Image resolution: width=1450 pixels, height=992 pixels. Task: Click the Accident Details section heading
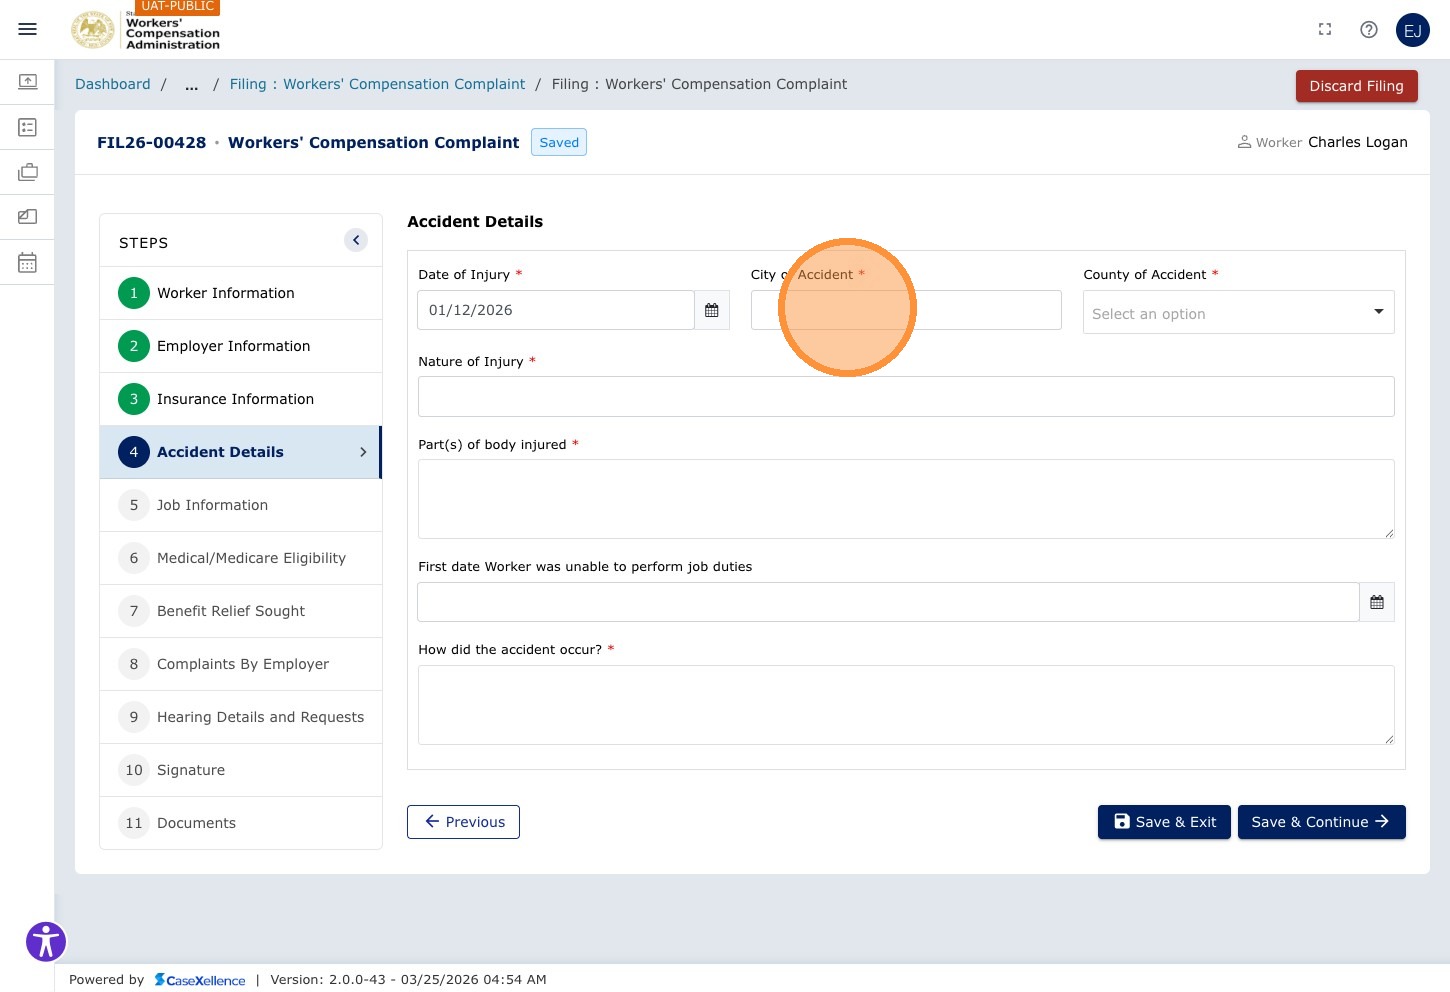click(x=475, y=222)
